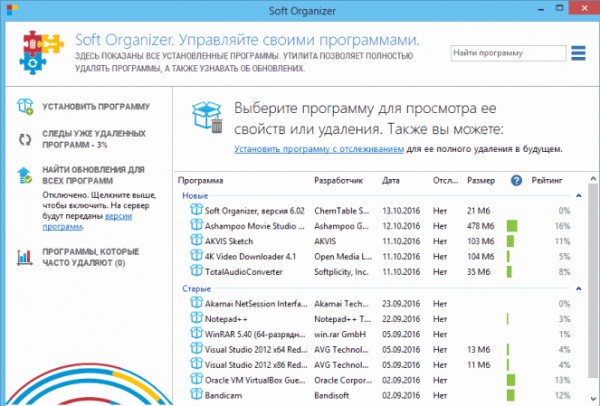600x406 pixels.
Task: Open Установить программу с отслеживанием link
Action: [319, 149]
